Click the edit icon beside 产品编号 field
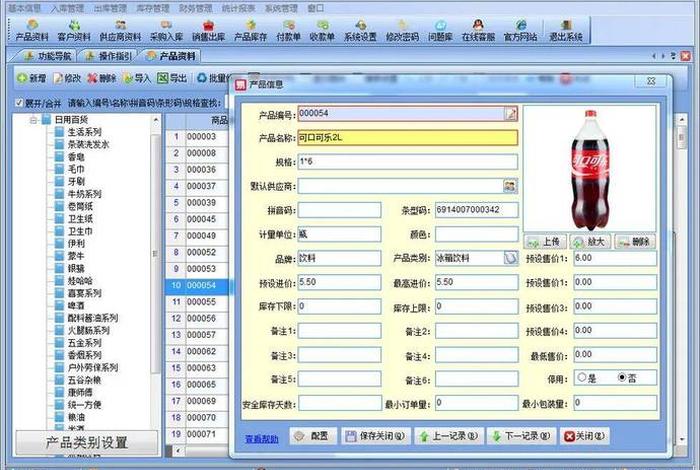The height and width of the screenshot is (470, 700). point(511,113)
